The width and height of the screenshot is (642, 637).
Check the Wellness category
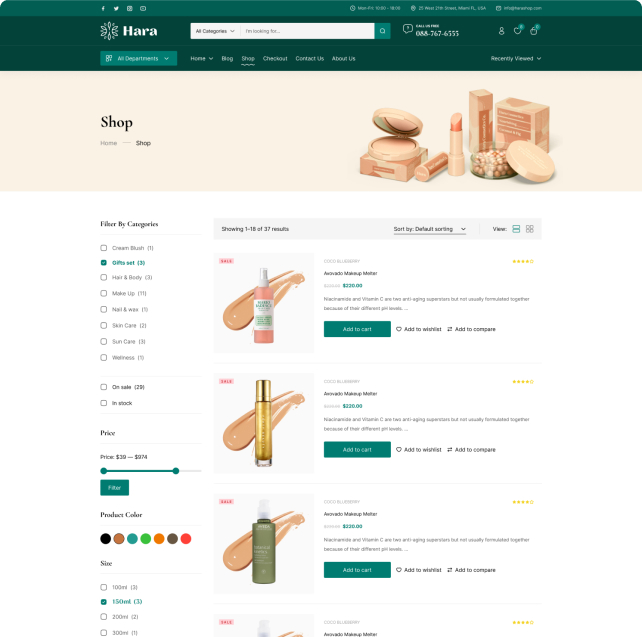104,357
